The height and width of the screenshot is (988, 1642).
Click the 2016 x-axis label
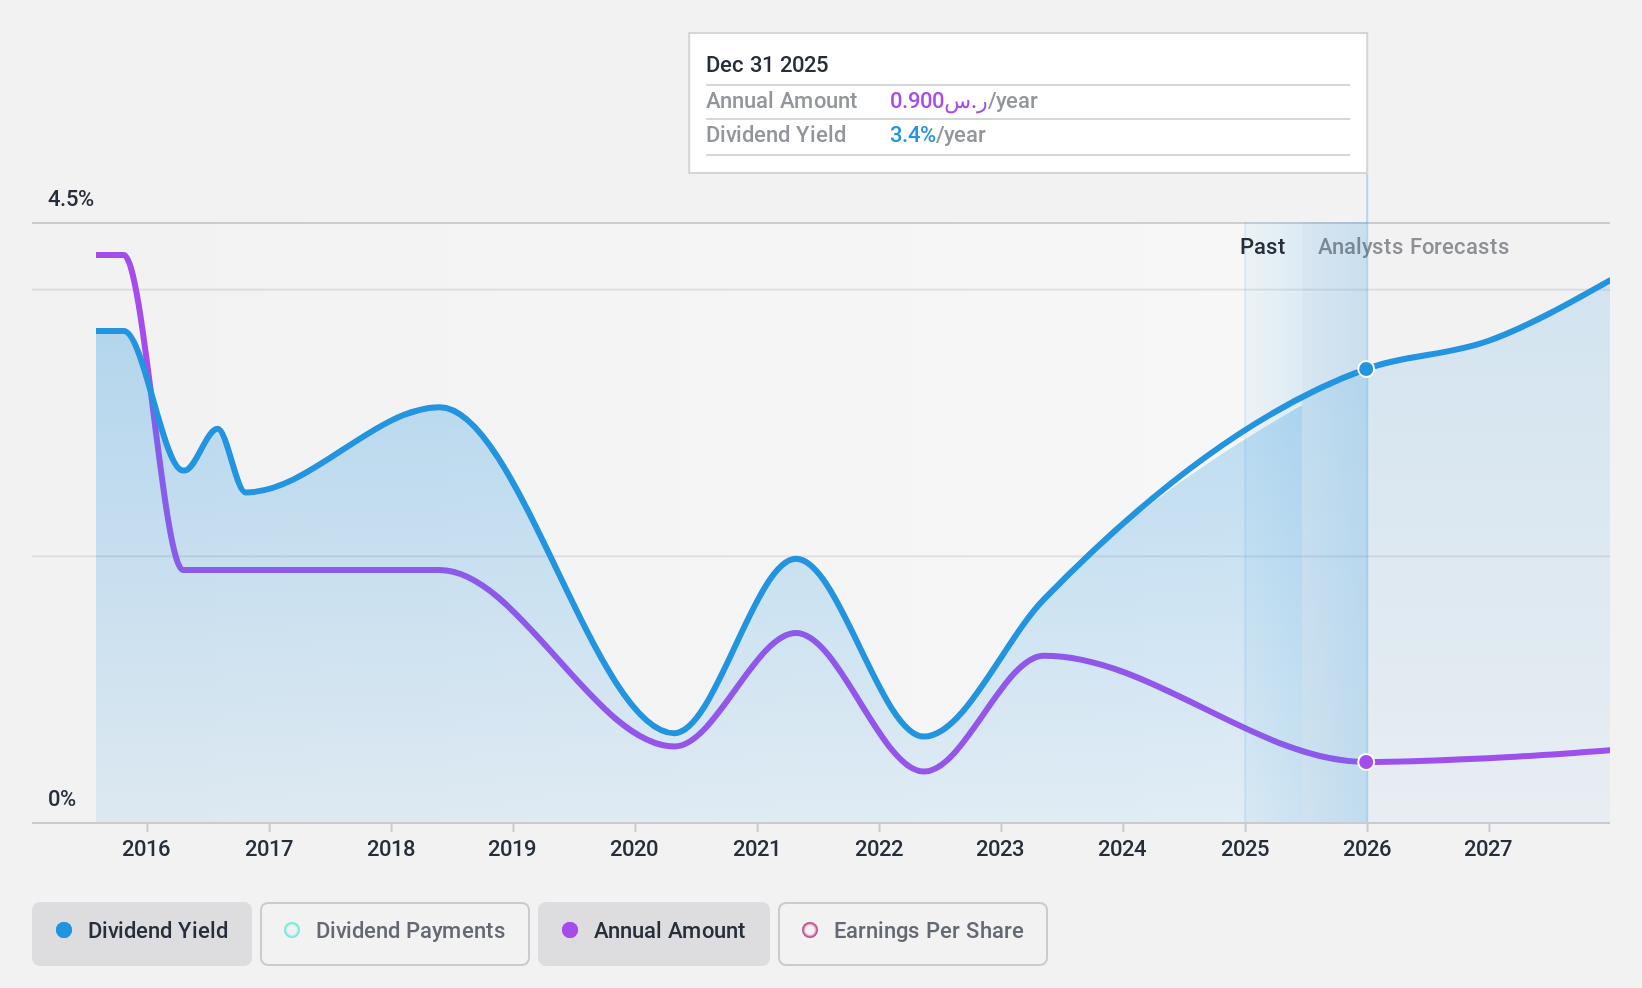click(x=146, y=849)
